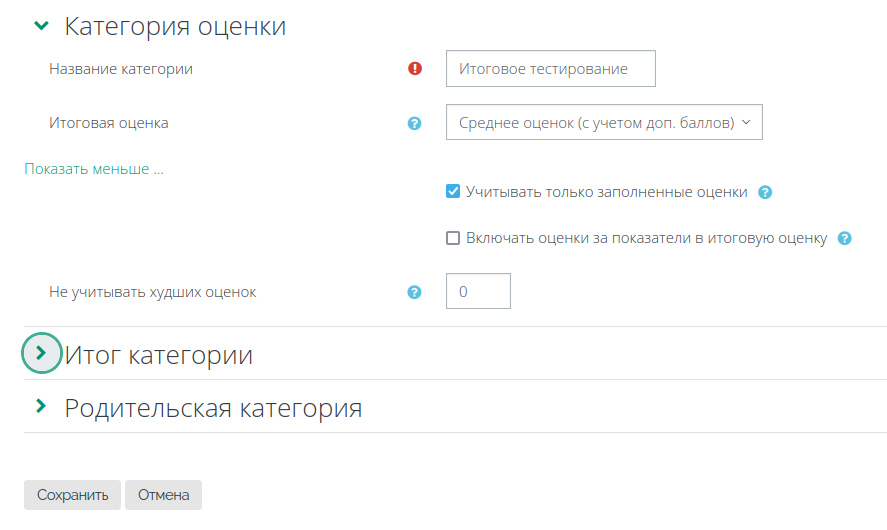
Task: Open help for Учитывать только заполненные оценки
Action: 765,192
